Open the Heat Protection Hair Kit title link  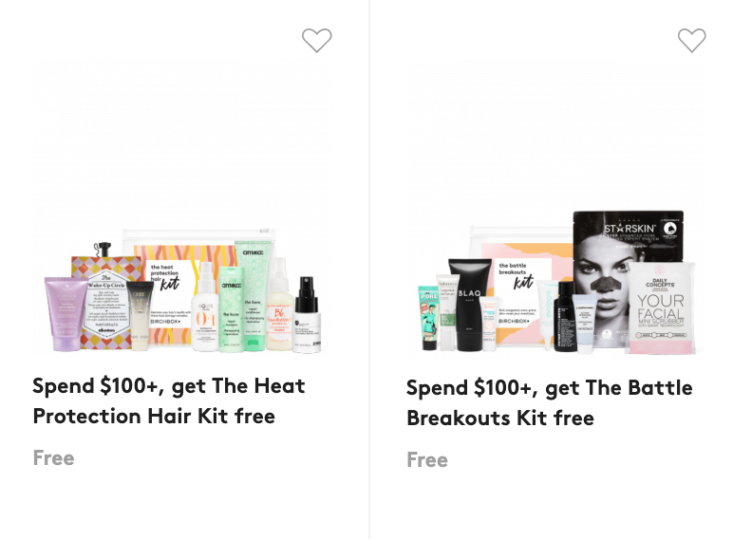coord(169,401)
